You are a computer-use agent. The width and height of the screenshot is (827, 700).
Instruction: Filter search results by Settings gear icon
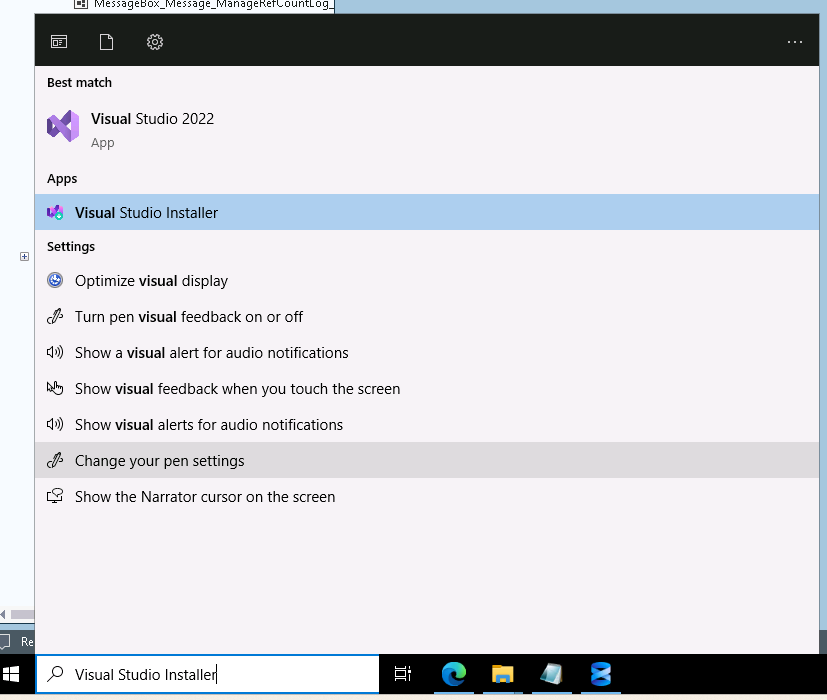[155, 42]
